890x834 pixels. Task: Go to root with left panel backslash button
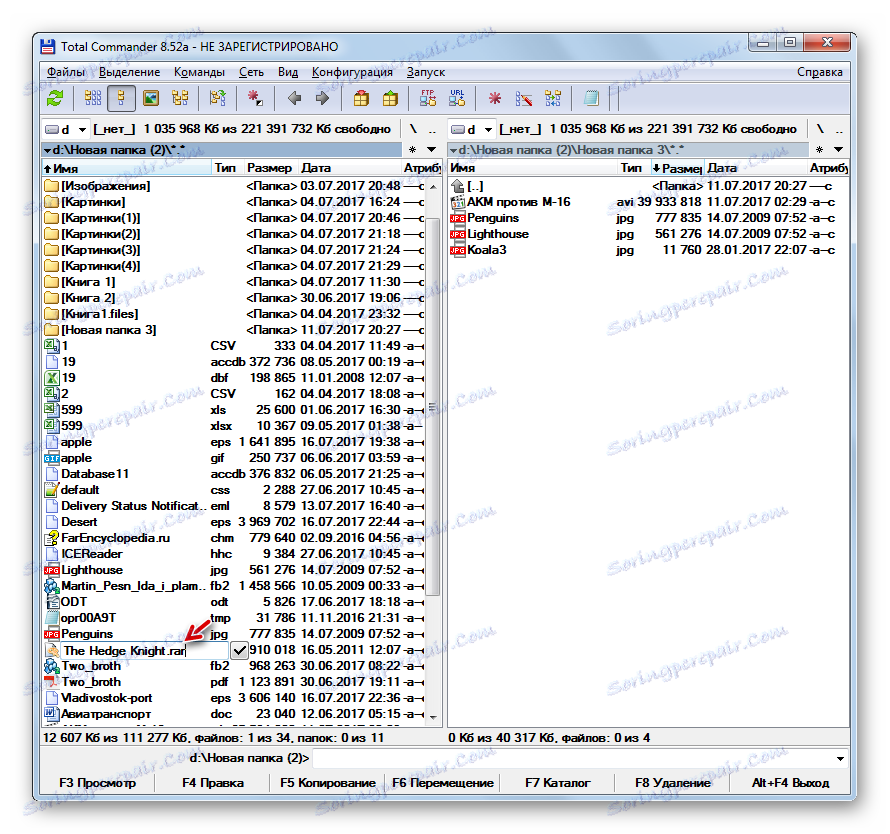(413, 129)
